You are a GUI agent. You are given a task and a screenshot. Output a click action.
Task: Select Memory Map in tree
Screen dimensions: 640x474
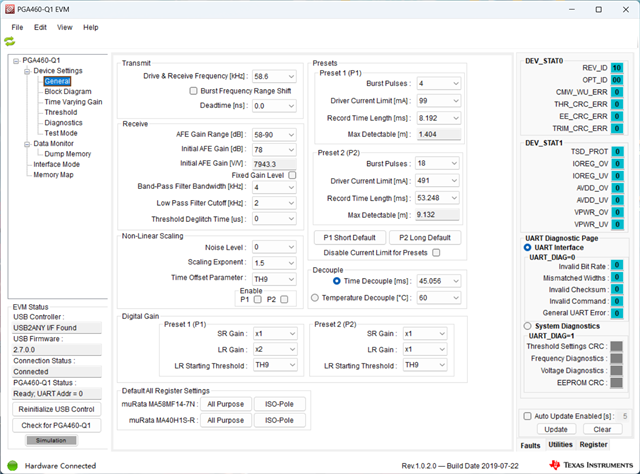click(x=53, y=175)
